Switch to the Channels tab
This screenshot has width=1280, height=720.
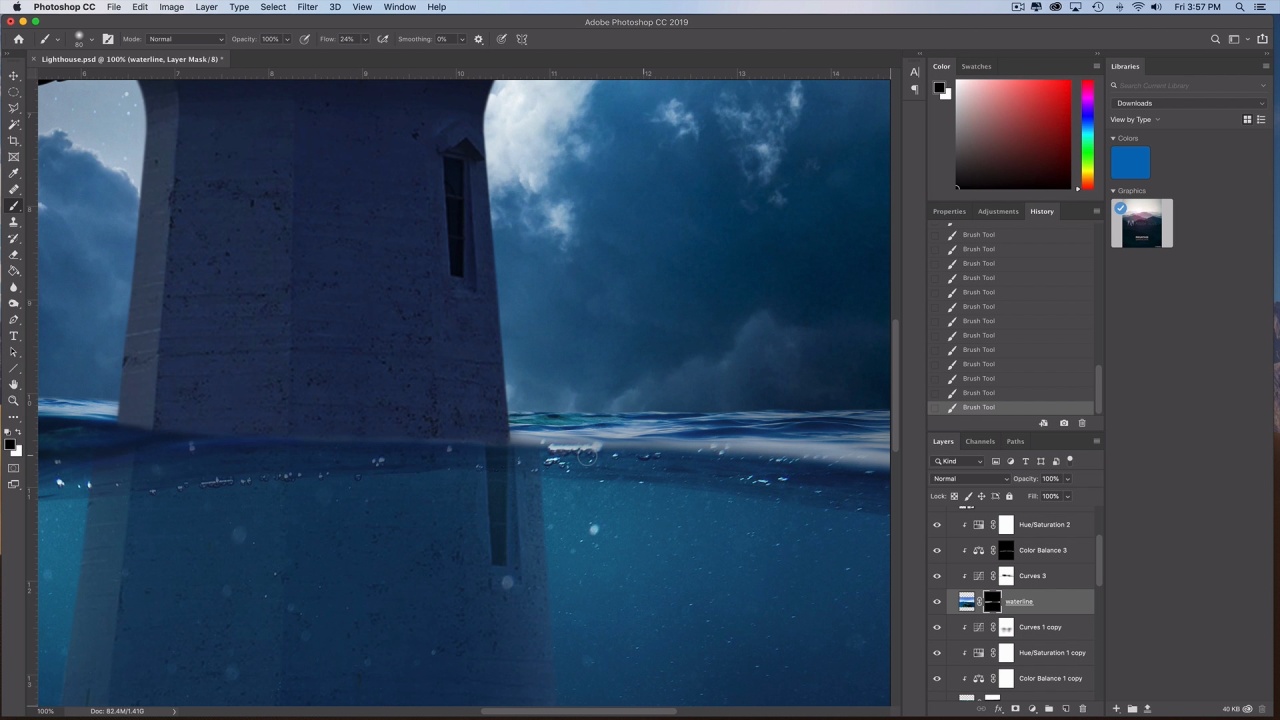[x=979, y=441]
